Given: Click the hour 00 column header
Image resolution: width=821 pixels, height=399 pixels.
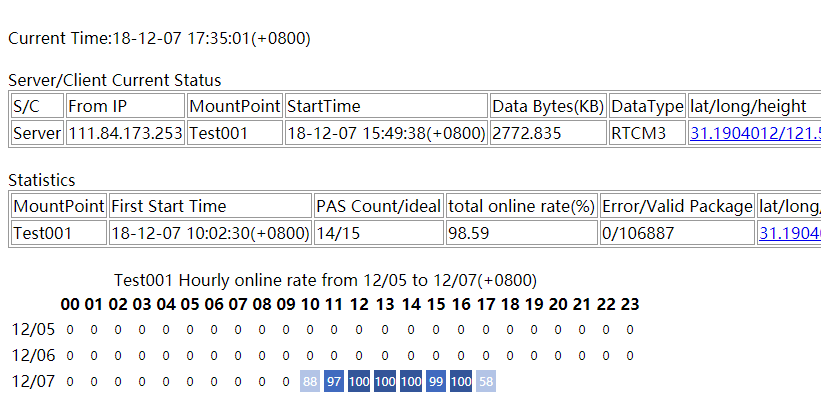Looking at the screenshot, I should (x=70, y=304).
